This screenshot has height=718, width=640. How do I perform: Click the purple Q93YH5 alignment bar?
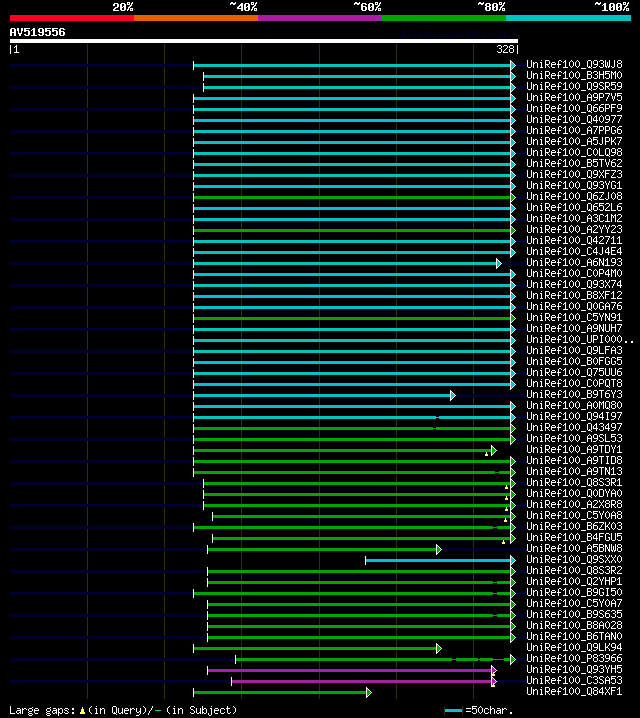(x=350, y=670)
